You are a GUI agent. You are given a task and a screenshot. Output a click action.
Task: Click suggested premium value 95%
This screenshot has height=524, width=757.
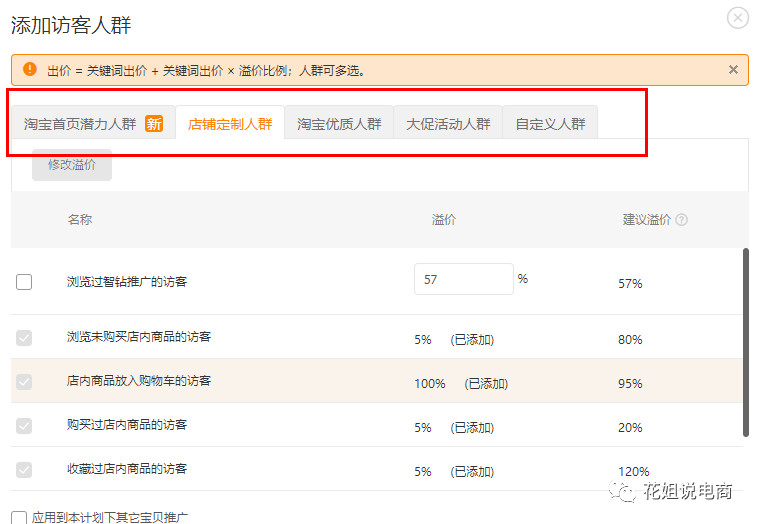630,383
